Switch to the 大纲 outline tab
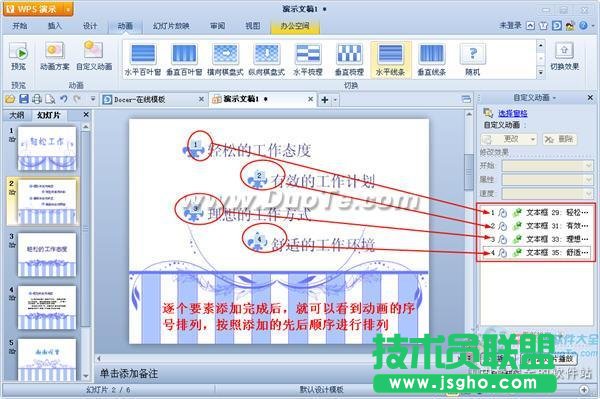600x399 pixels. click(x=16, y=115)
